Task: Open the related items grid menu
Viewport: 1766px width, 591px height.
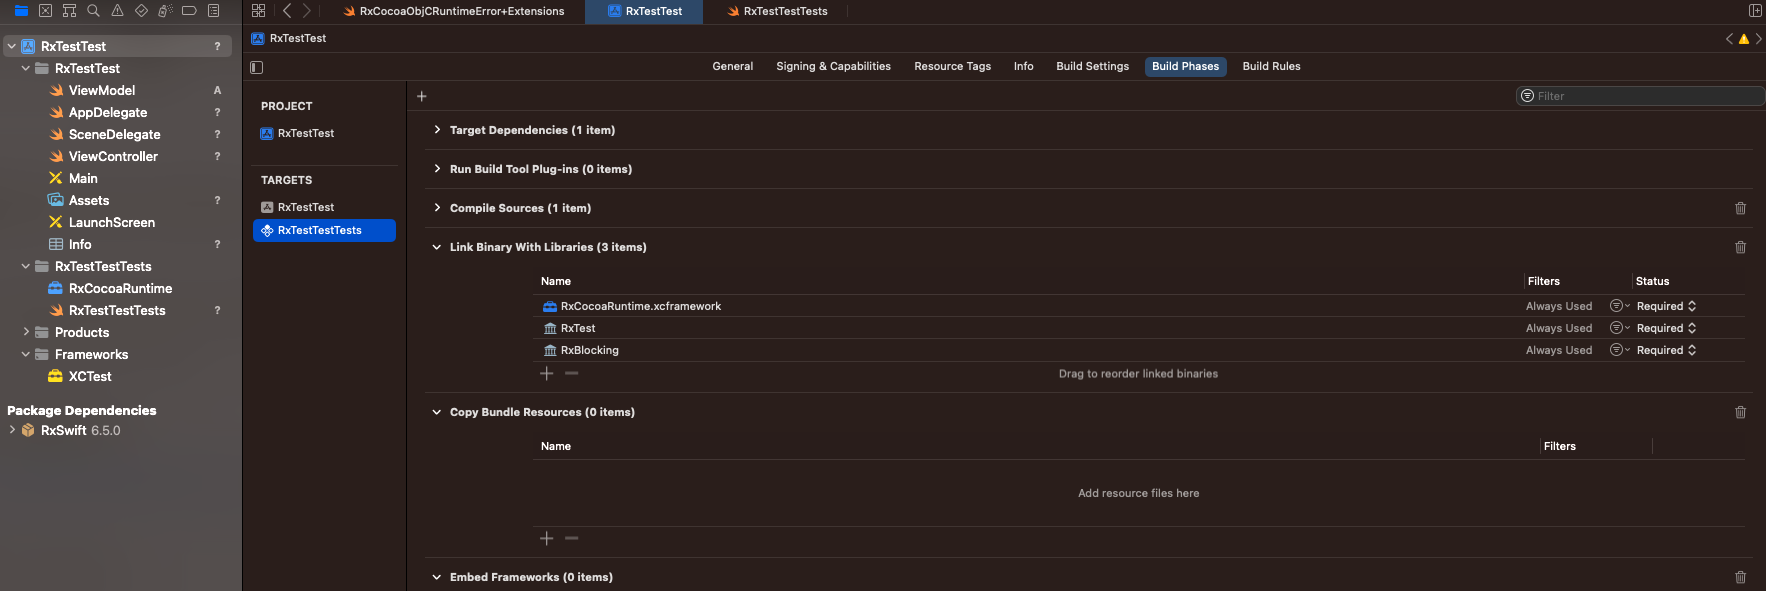Action: (x=258, y=11)
